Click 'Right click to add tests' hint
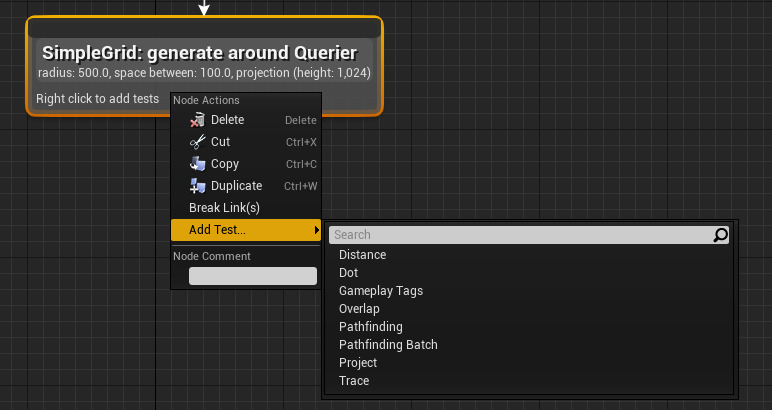The width and height of the screenshot is (772, 410). coord(97,99)
